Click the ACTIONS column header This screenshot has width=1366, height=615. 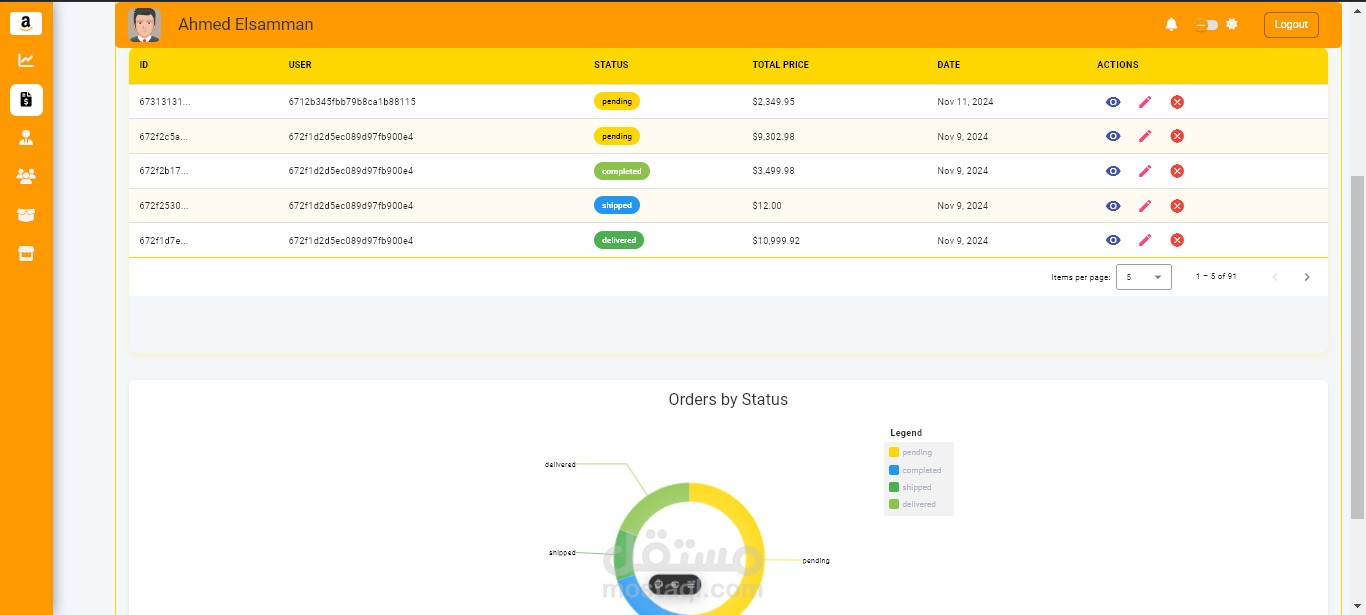tap(1118, 65)
